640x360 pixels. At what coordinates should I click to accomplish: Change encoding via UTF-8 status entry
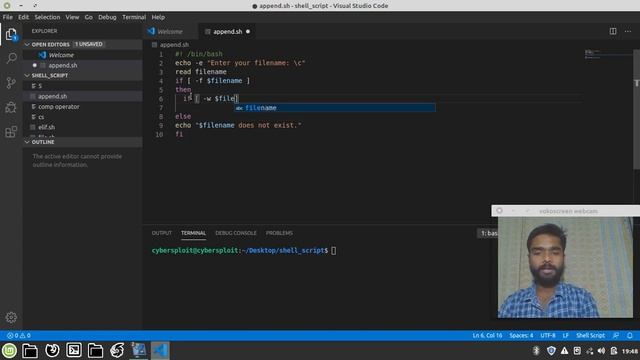coord(548,336)
